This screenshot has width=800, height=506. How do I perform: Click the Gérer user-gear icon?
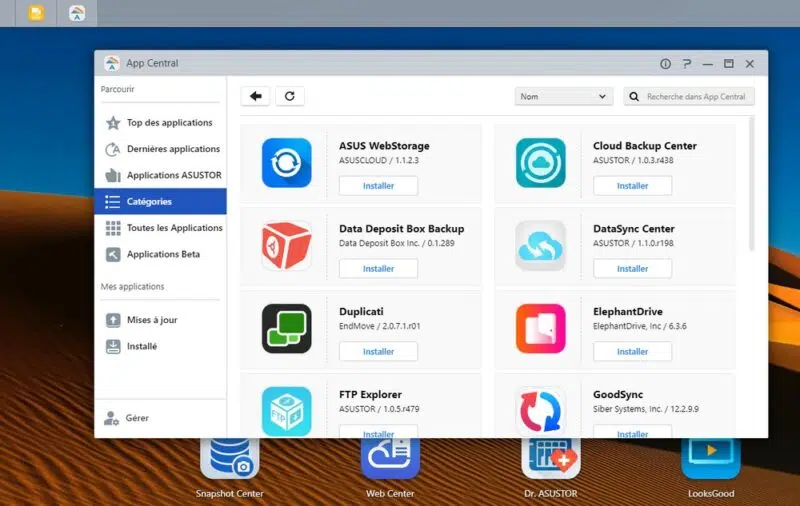click(111, 418)
